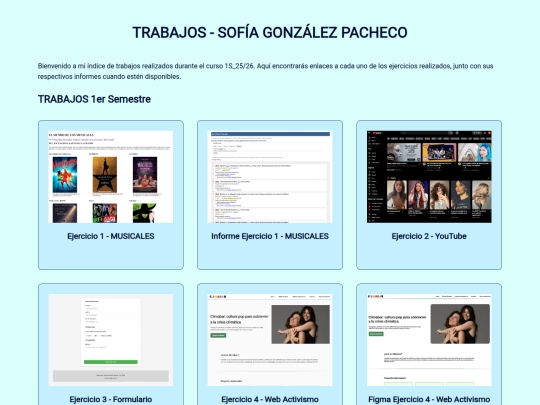This screenshot has height=405, width=540.
Task: Open the Ejercicio 3 - Formulario thumbnail
Action: [x=111, y=340]
